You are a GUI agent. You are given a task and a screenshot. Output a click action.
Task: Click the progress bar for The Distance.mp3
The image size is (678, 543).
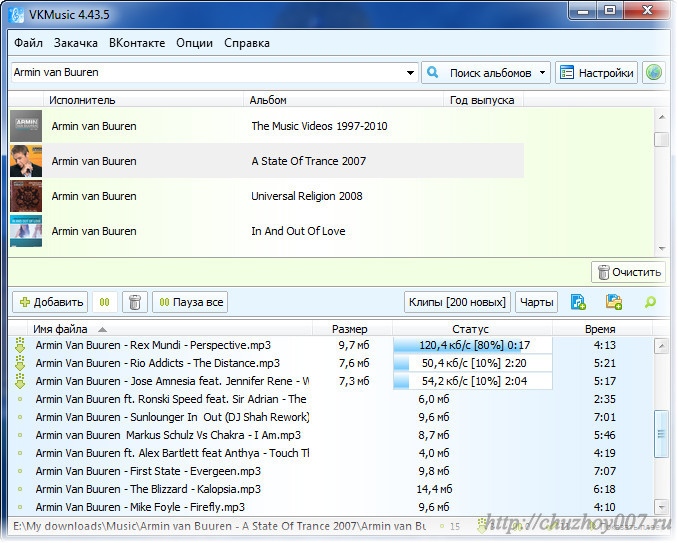point(473,363)
